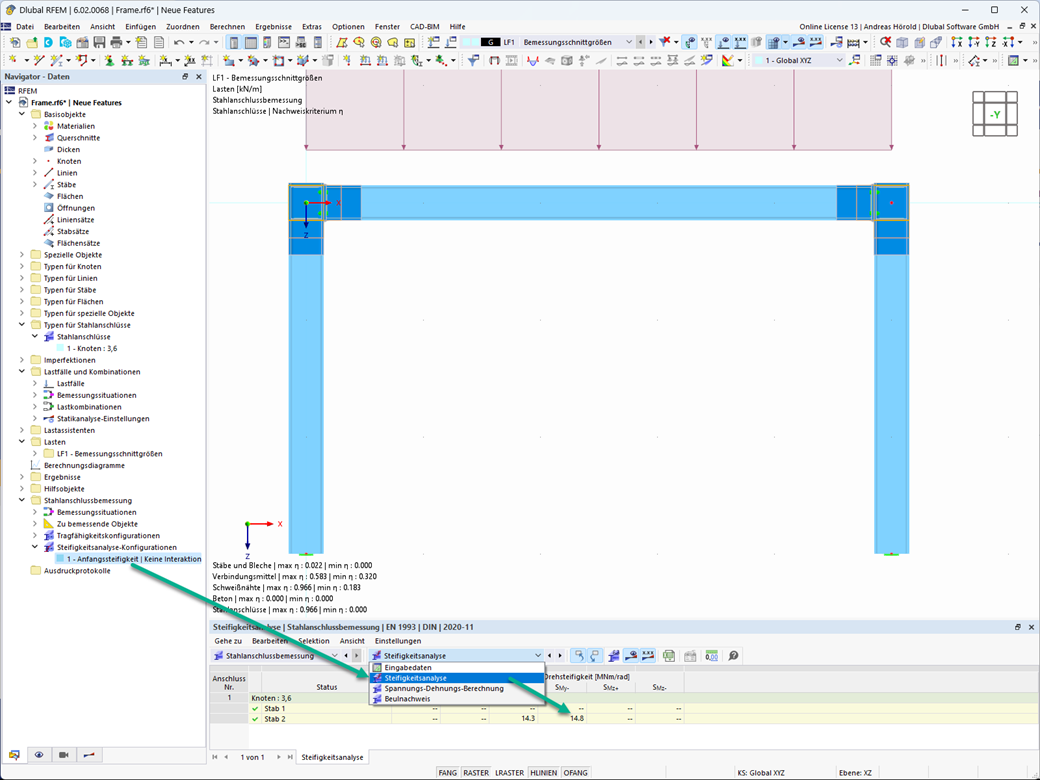The width and height of the screenshot is (1040, 780).
Task: Click the New model icon
Action: tap(15, 42)
